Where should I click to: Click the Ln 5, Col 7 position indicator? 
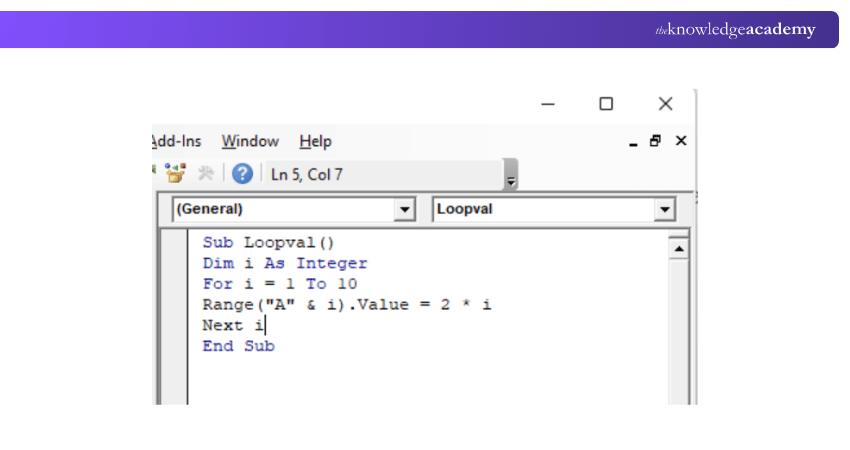tap(307, 175)
